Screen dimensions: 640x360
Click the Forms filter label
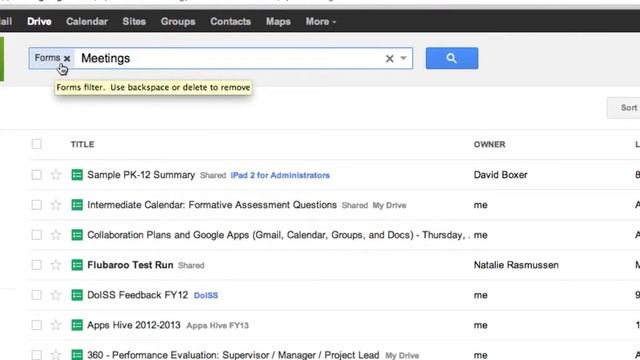tap(47, 58)
